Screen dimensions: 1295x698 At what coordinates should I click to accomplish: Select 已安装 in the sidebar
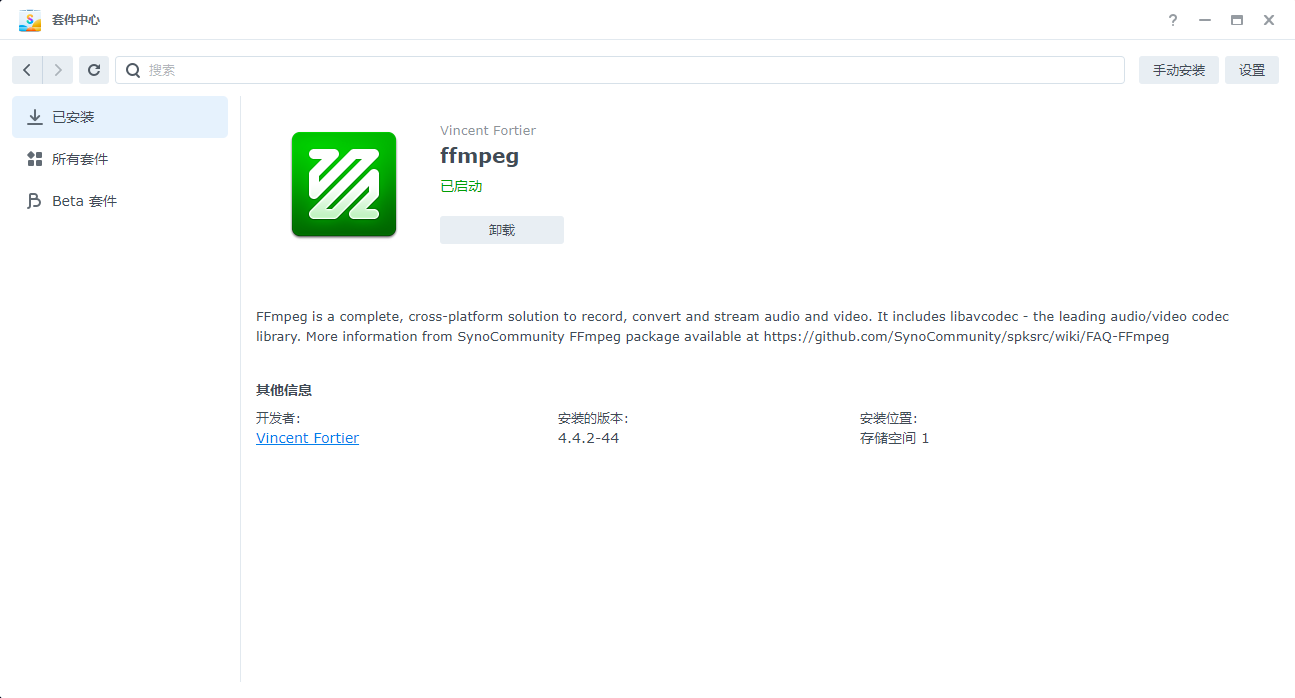click(x=120, y=117)
